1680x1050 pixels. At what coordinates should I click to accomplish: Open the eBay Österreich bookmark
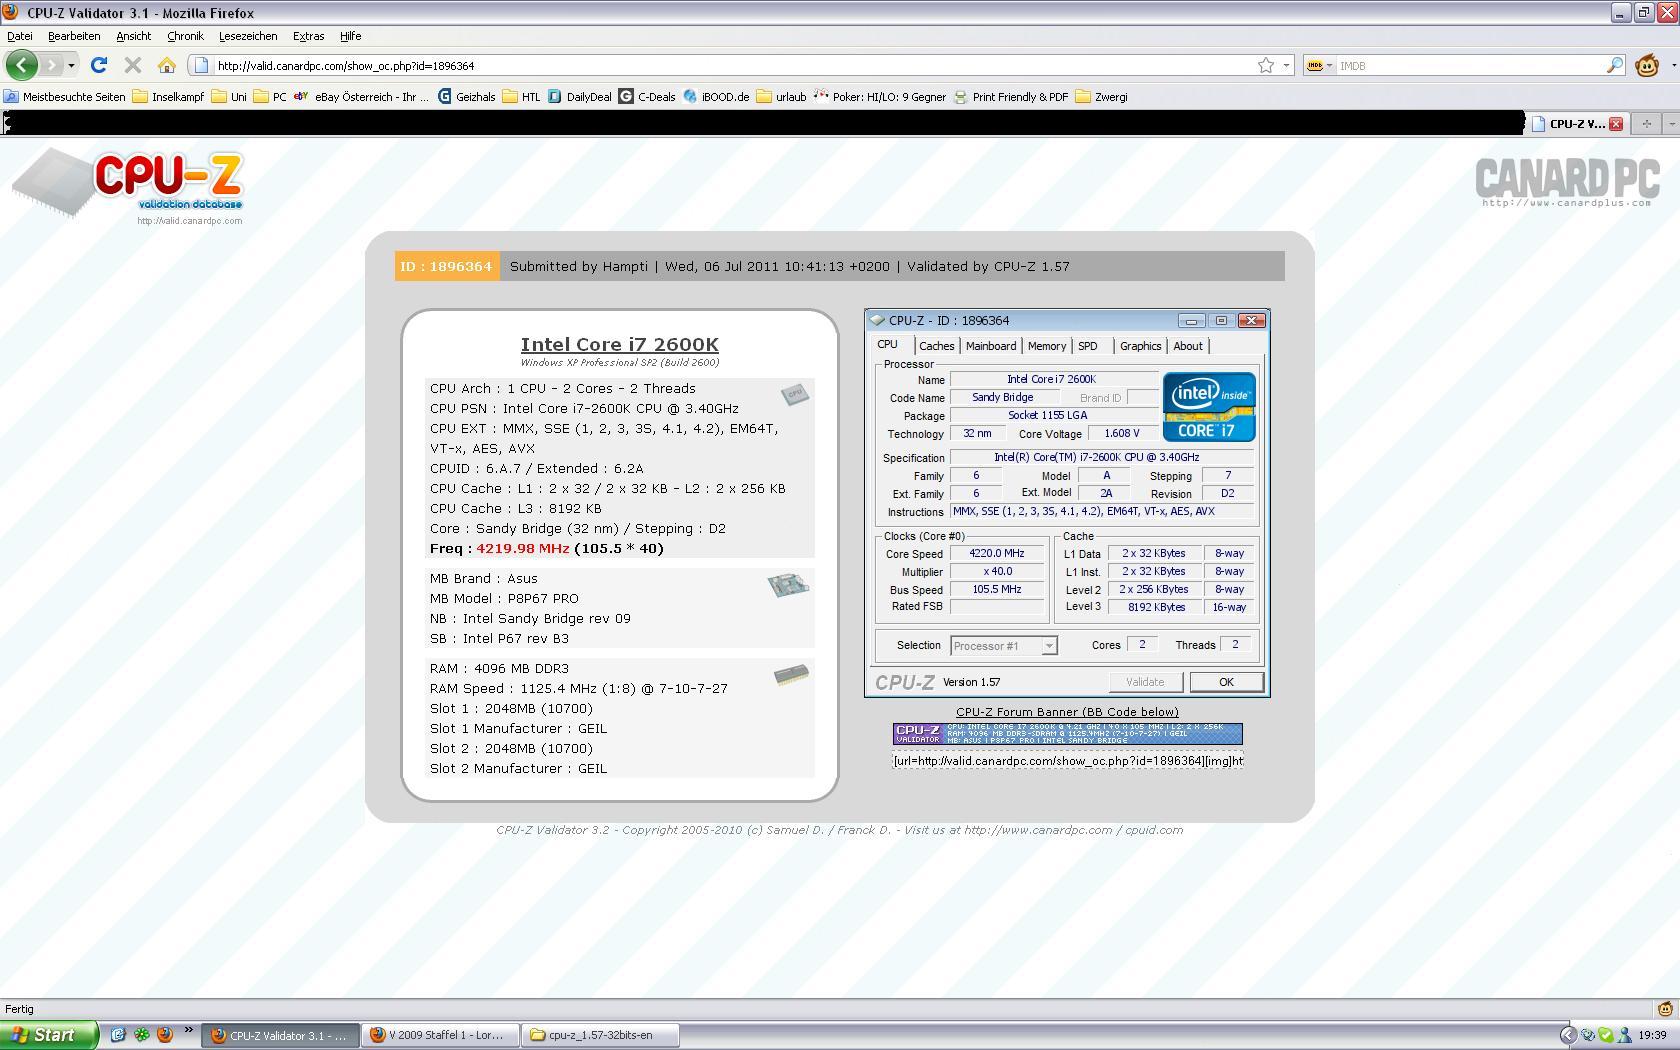[x=361, y=97]
